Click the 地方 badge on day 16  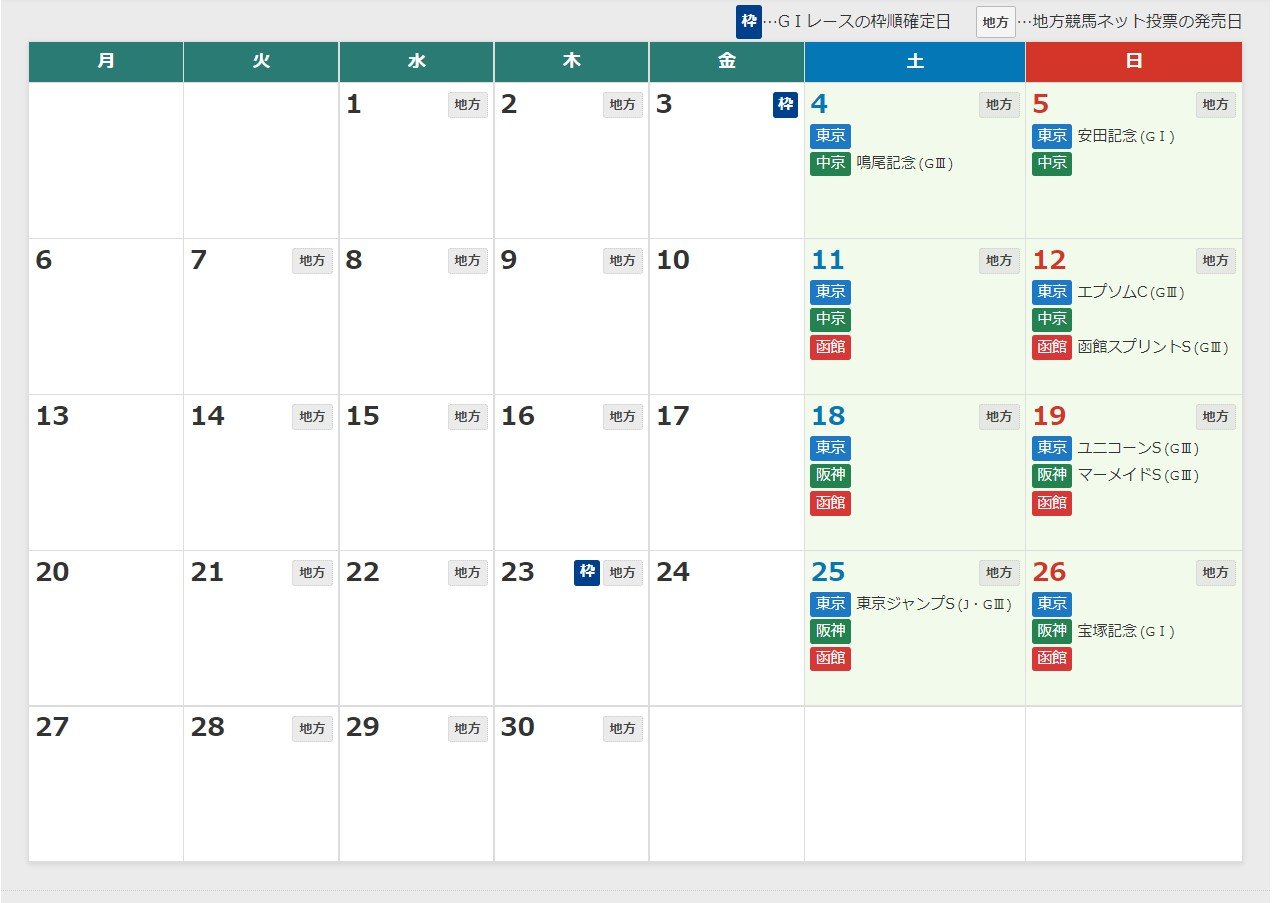coord(623,417)
